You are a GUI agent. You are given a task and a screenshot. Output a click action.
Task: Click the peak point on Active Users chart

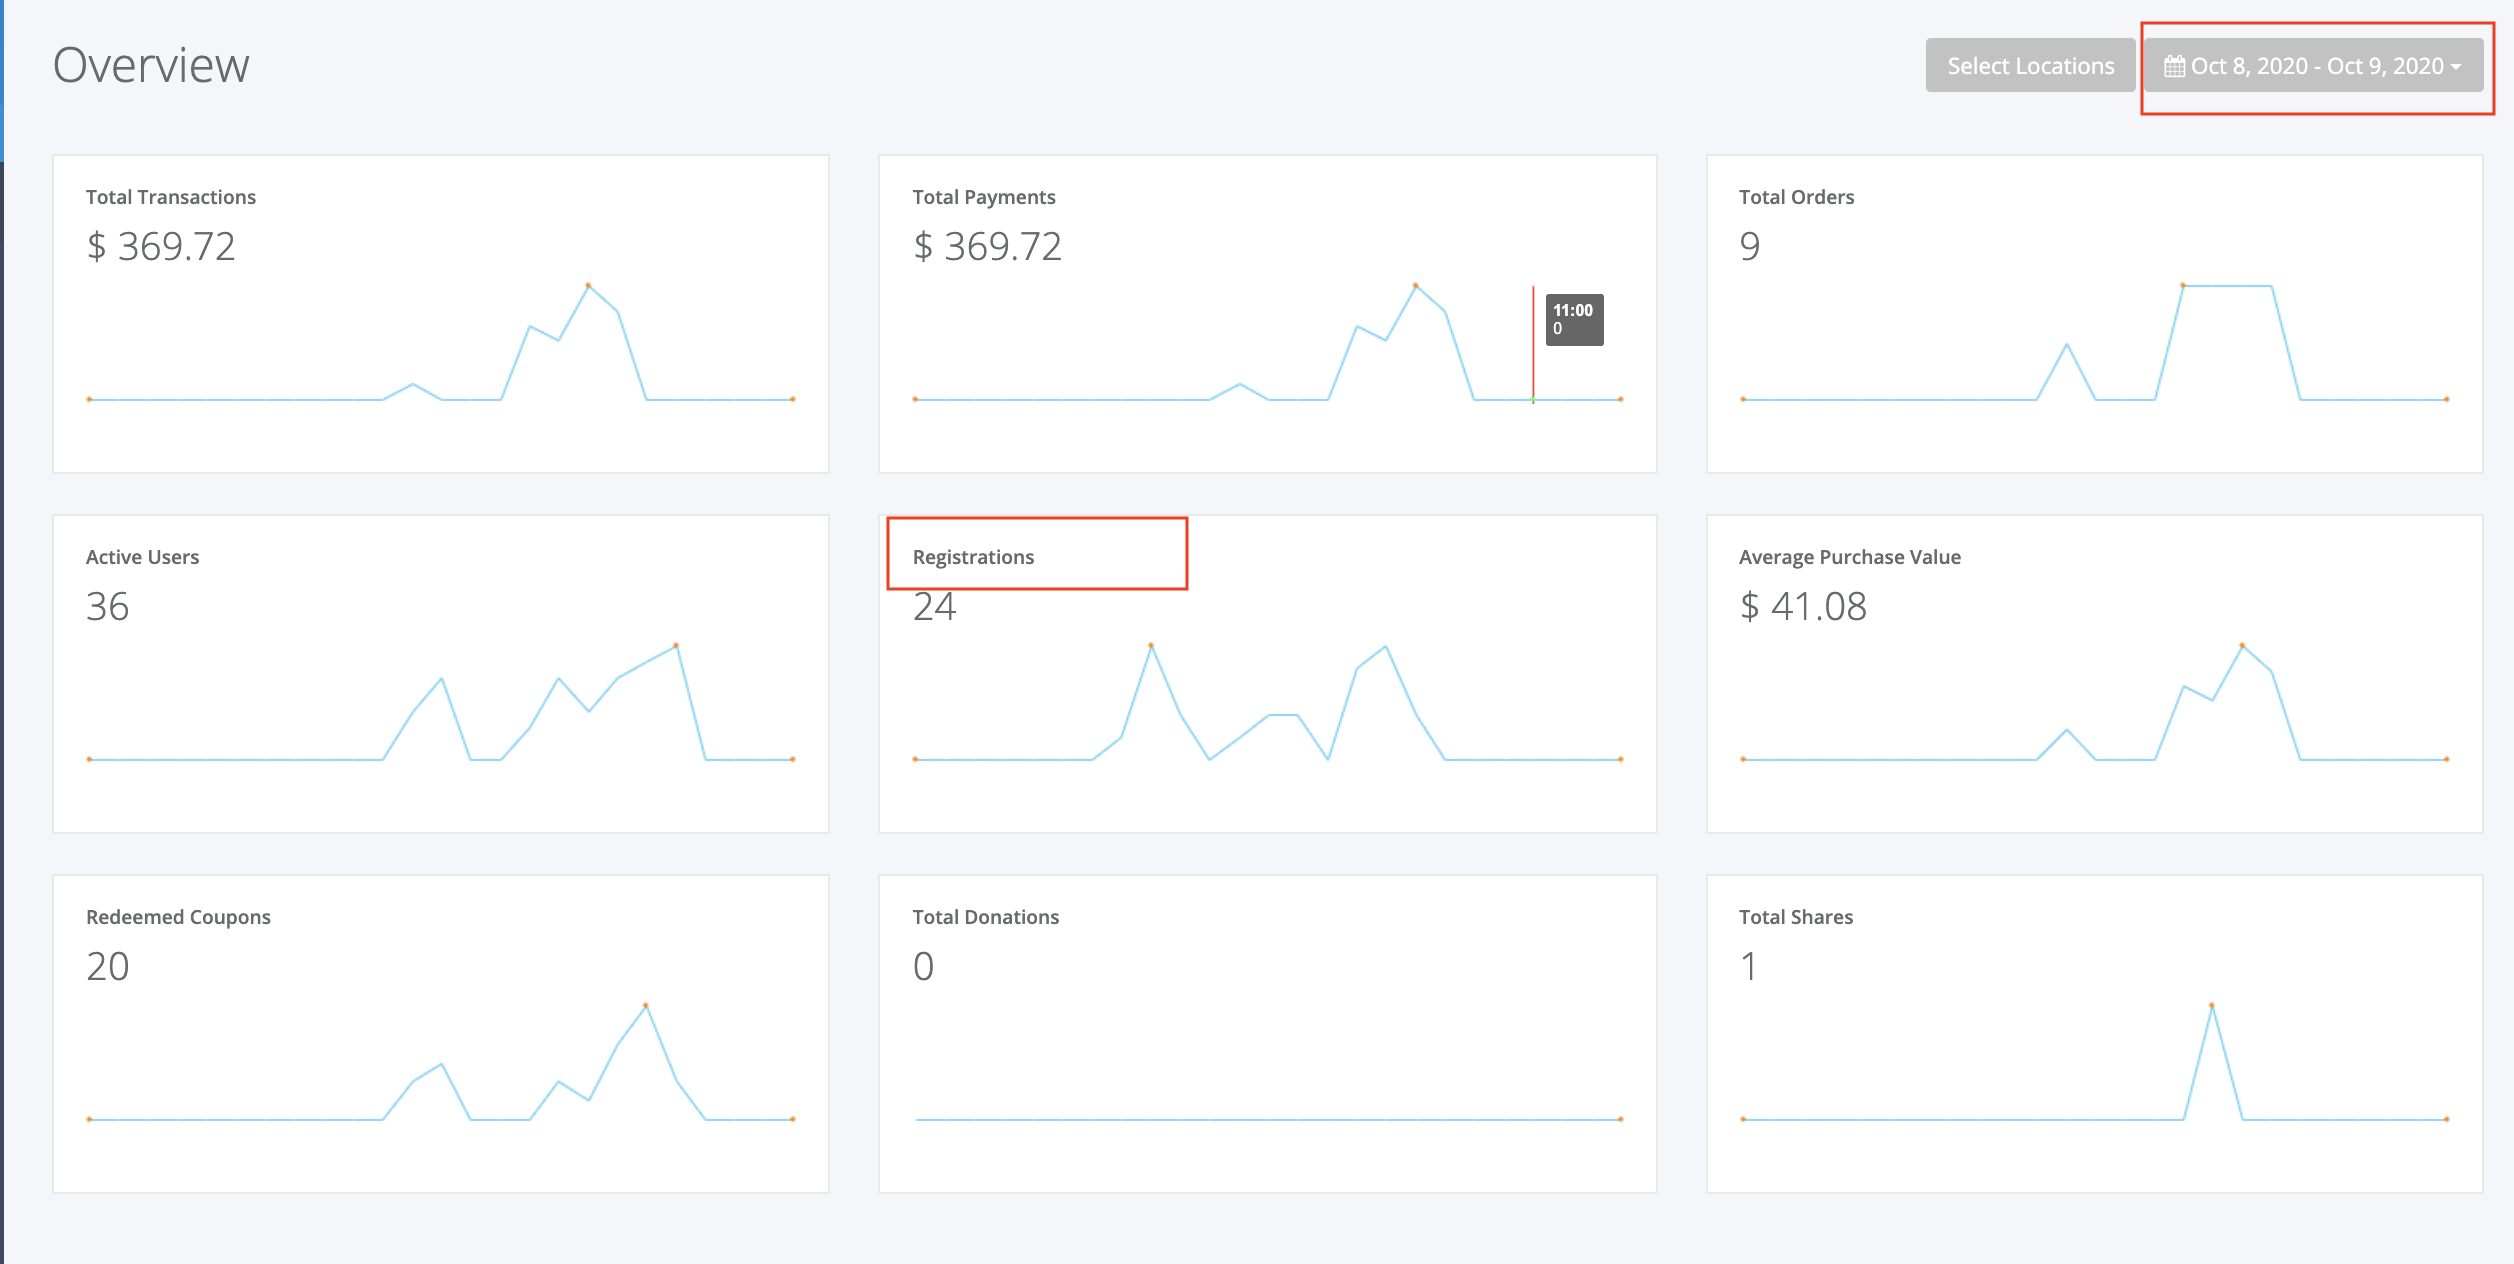pyautogui.click(x=676, y=646)
